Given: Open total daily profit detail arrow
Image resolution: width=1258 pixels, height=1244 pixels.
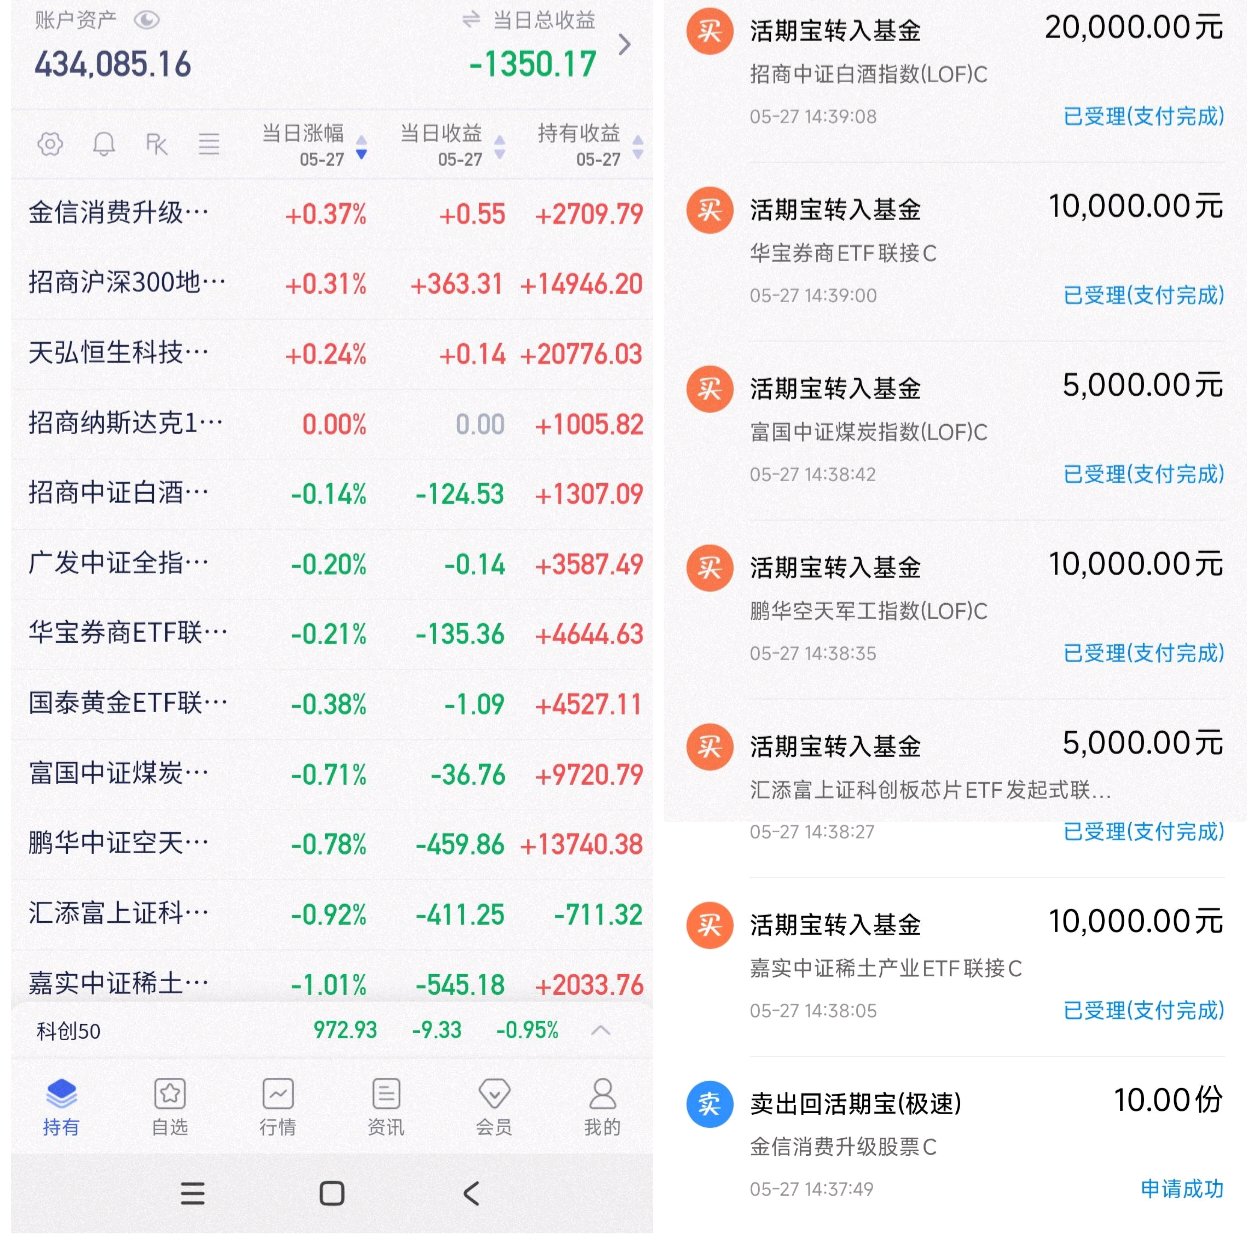Looking at the screenshot, I should (x=625, y=44).
